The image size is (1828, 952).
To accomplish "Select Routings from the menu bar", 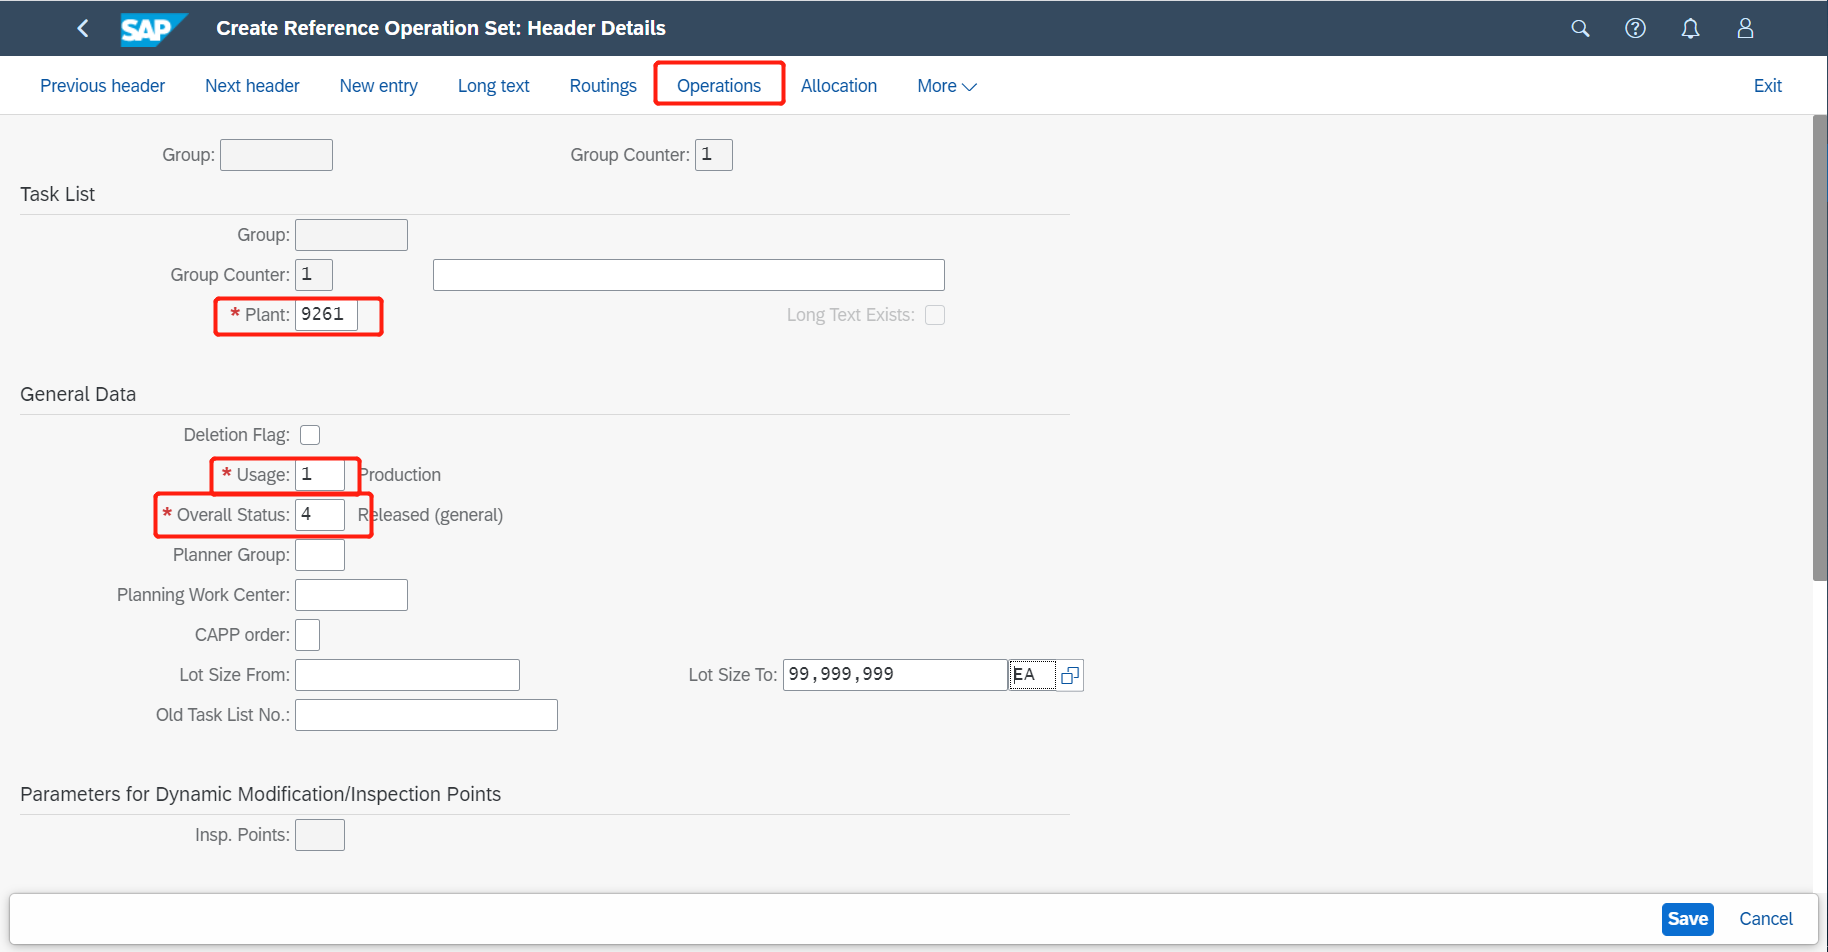I will [x=602, y=85].
